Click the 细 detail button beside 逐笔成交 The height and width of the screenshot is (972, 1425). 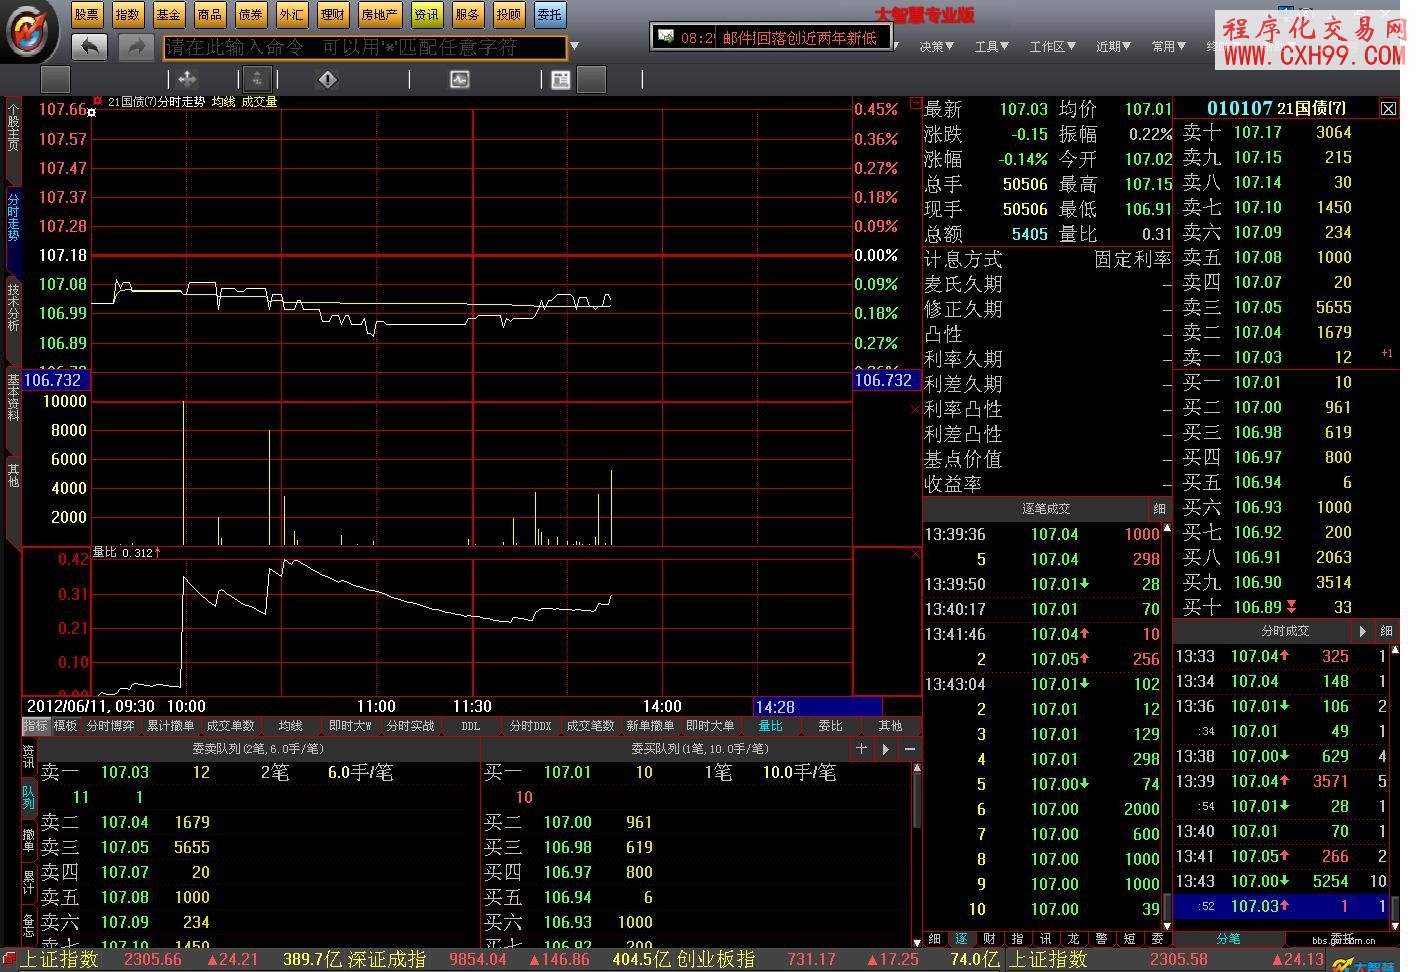coord(1159,509)
